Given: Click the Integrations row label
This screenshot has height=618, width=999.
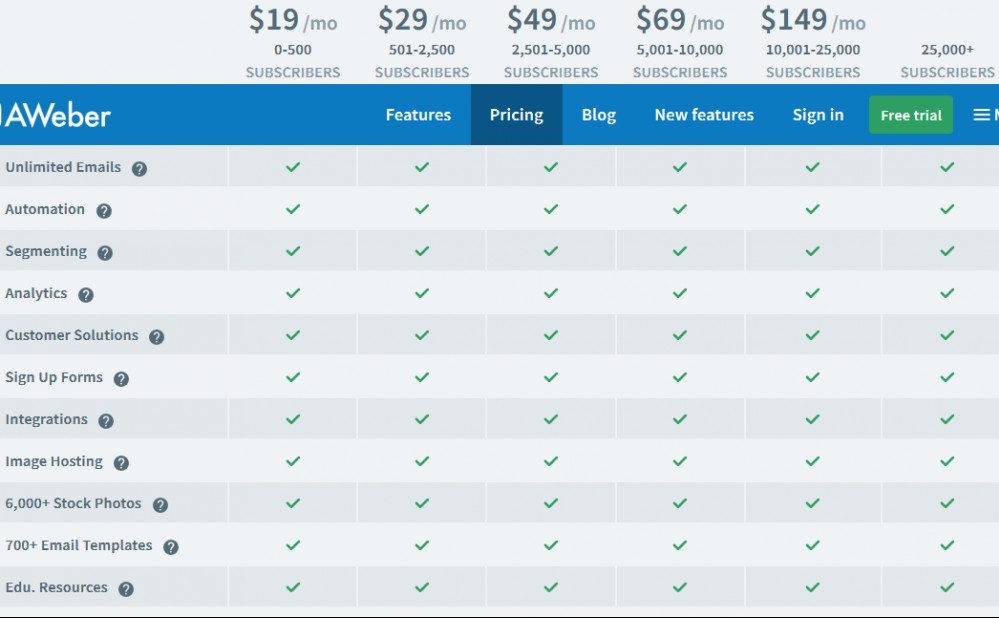Looking at the screenshot, I should (47, 419).
